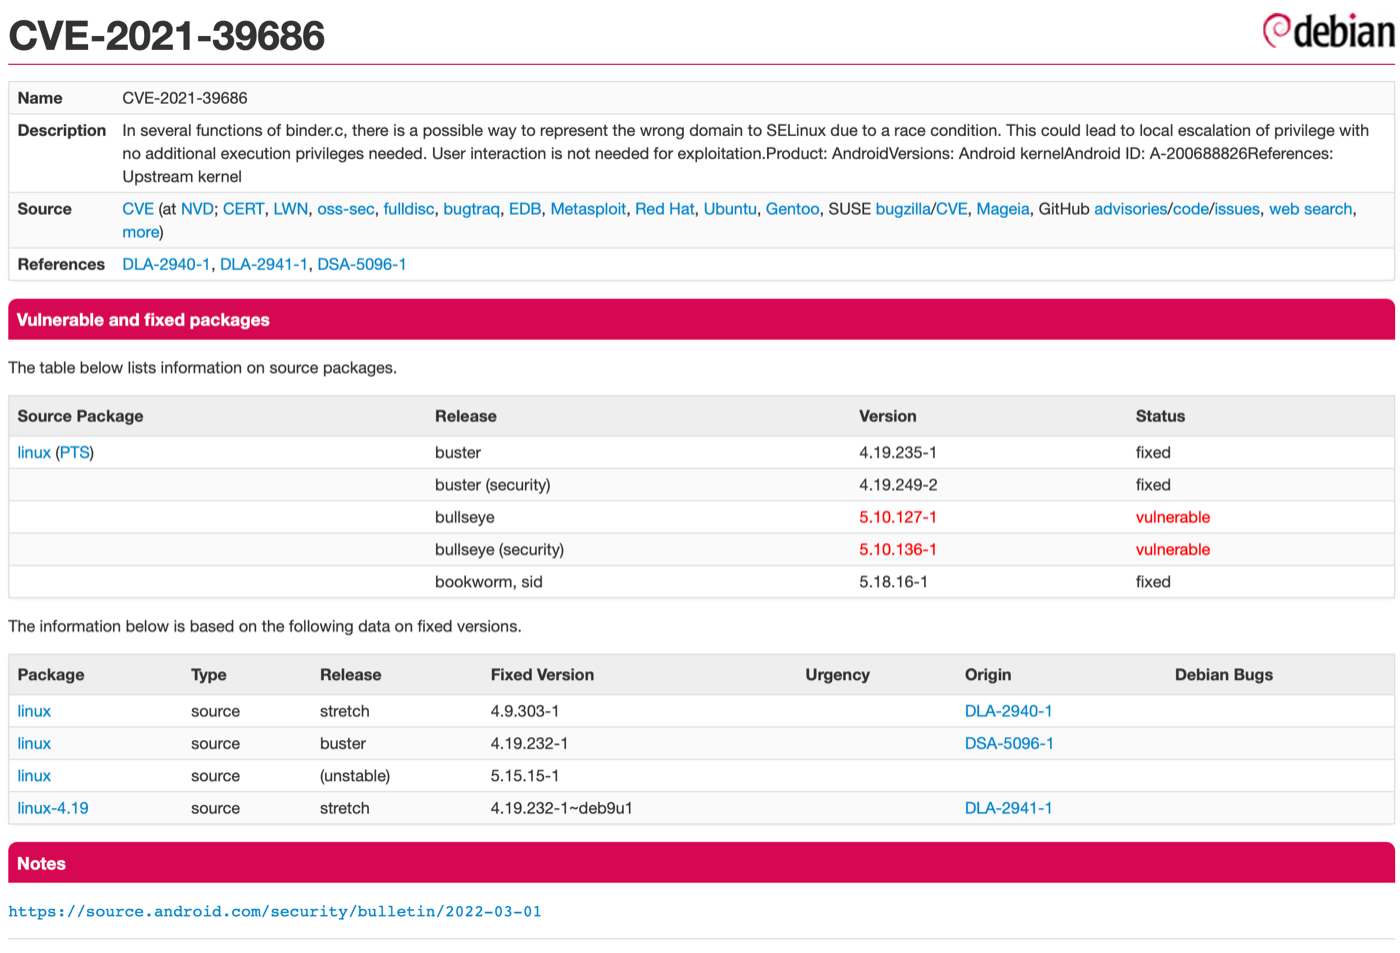1400x953 pixels.
Task: Open the Gentoo source link
Action: click(792, 209)
